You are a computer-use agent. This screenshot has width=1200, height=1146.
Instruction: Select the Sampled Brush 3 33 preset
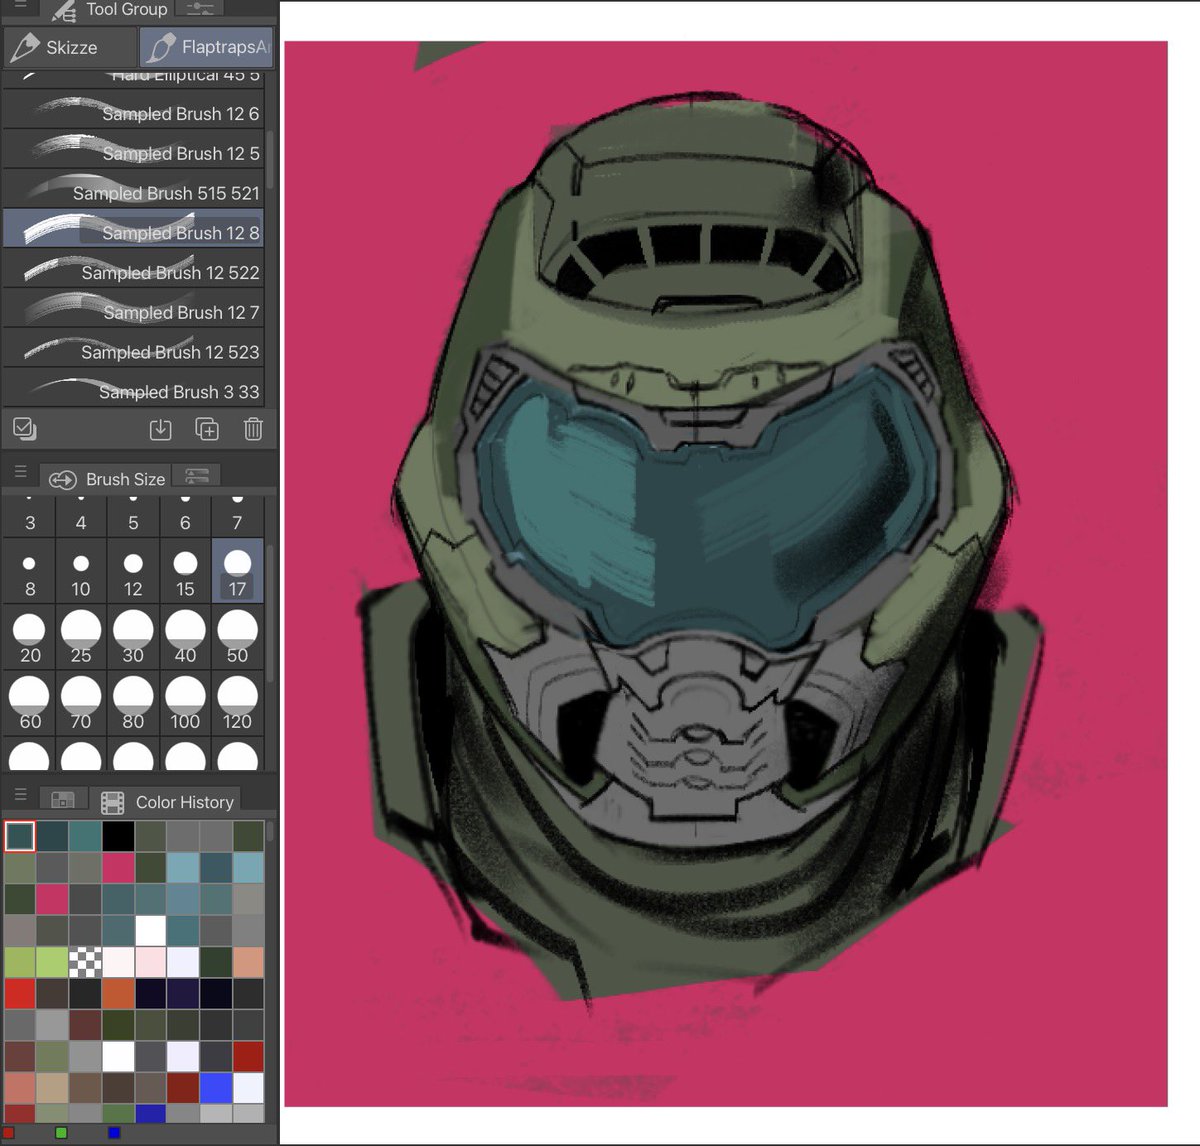click(133, 390)
